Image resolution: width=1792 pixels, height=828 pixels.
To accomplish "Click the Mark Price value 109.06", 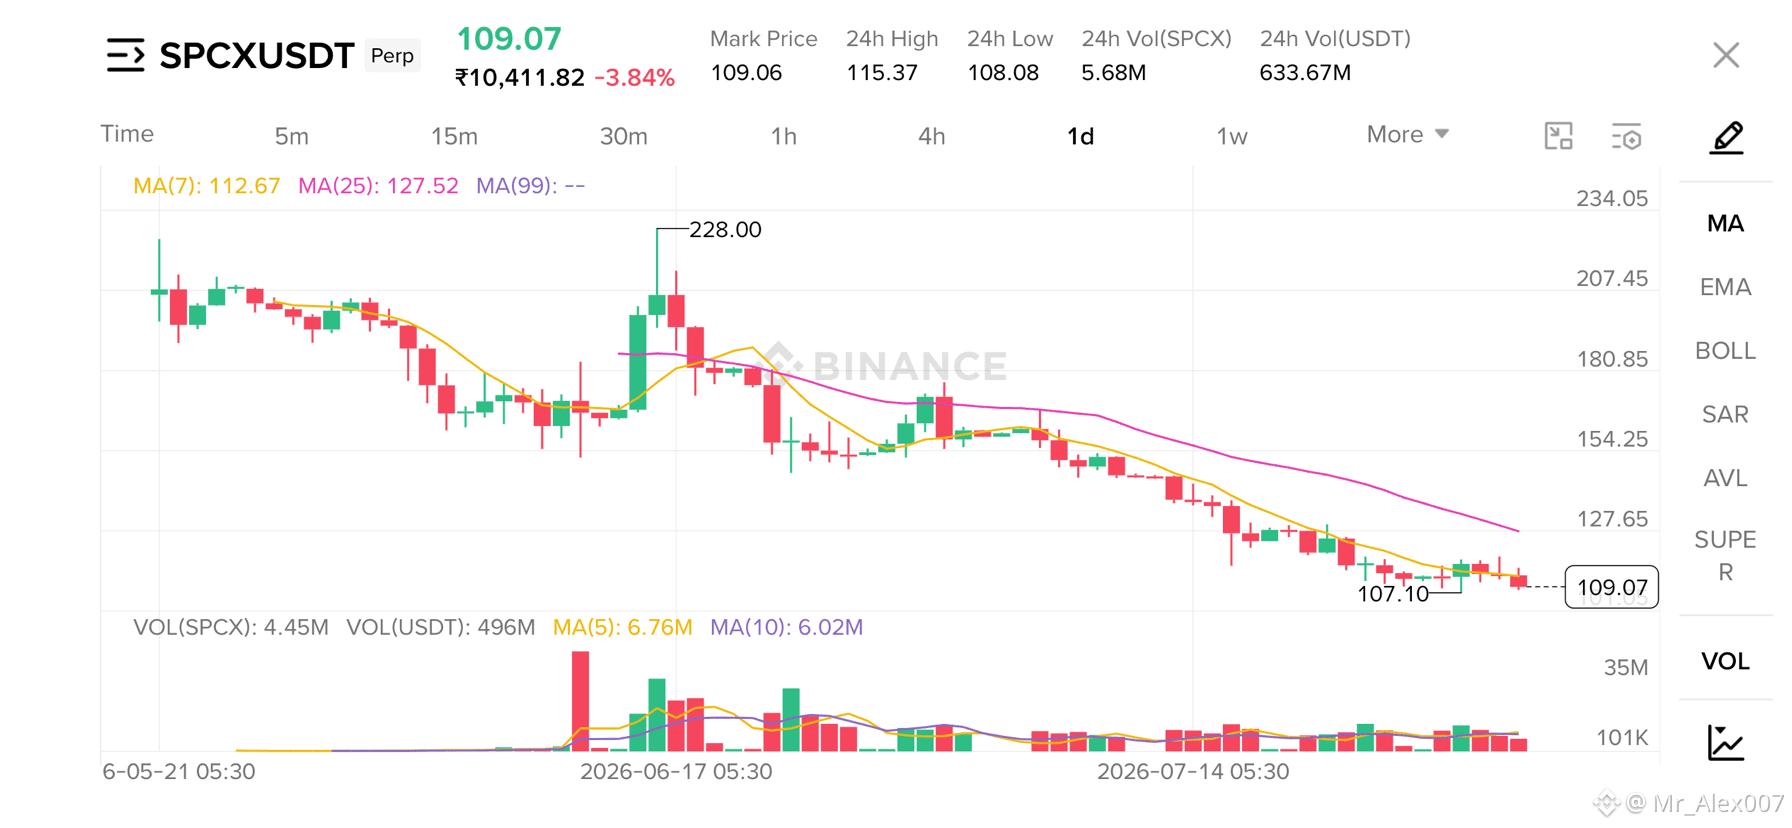I will pos(746,73).
